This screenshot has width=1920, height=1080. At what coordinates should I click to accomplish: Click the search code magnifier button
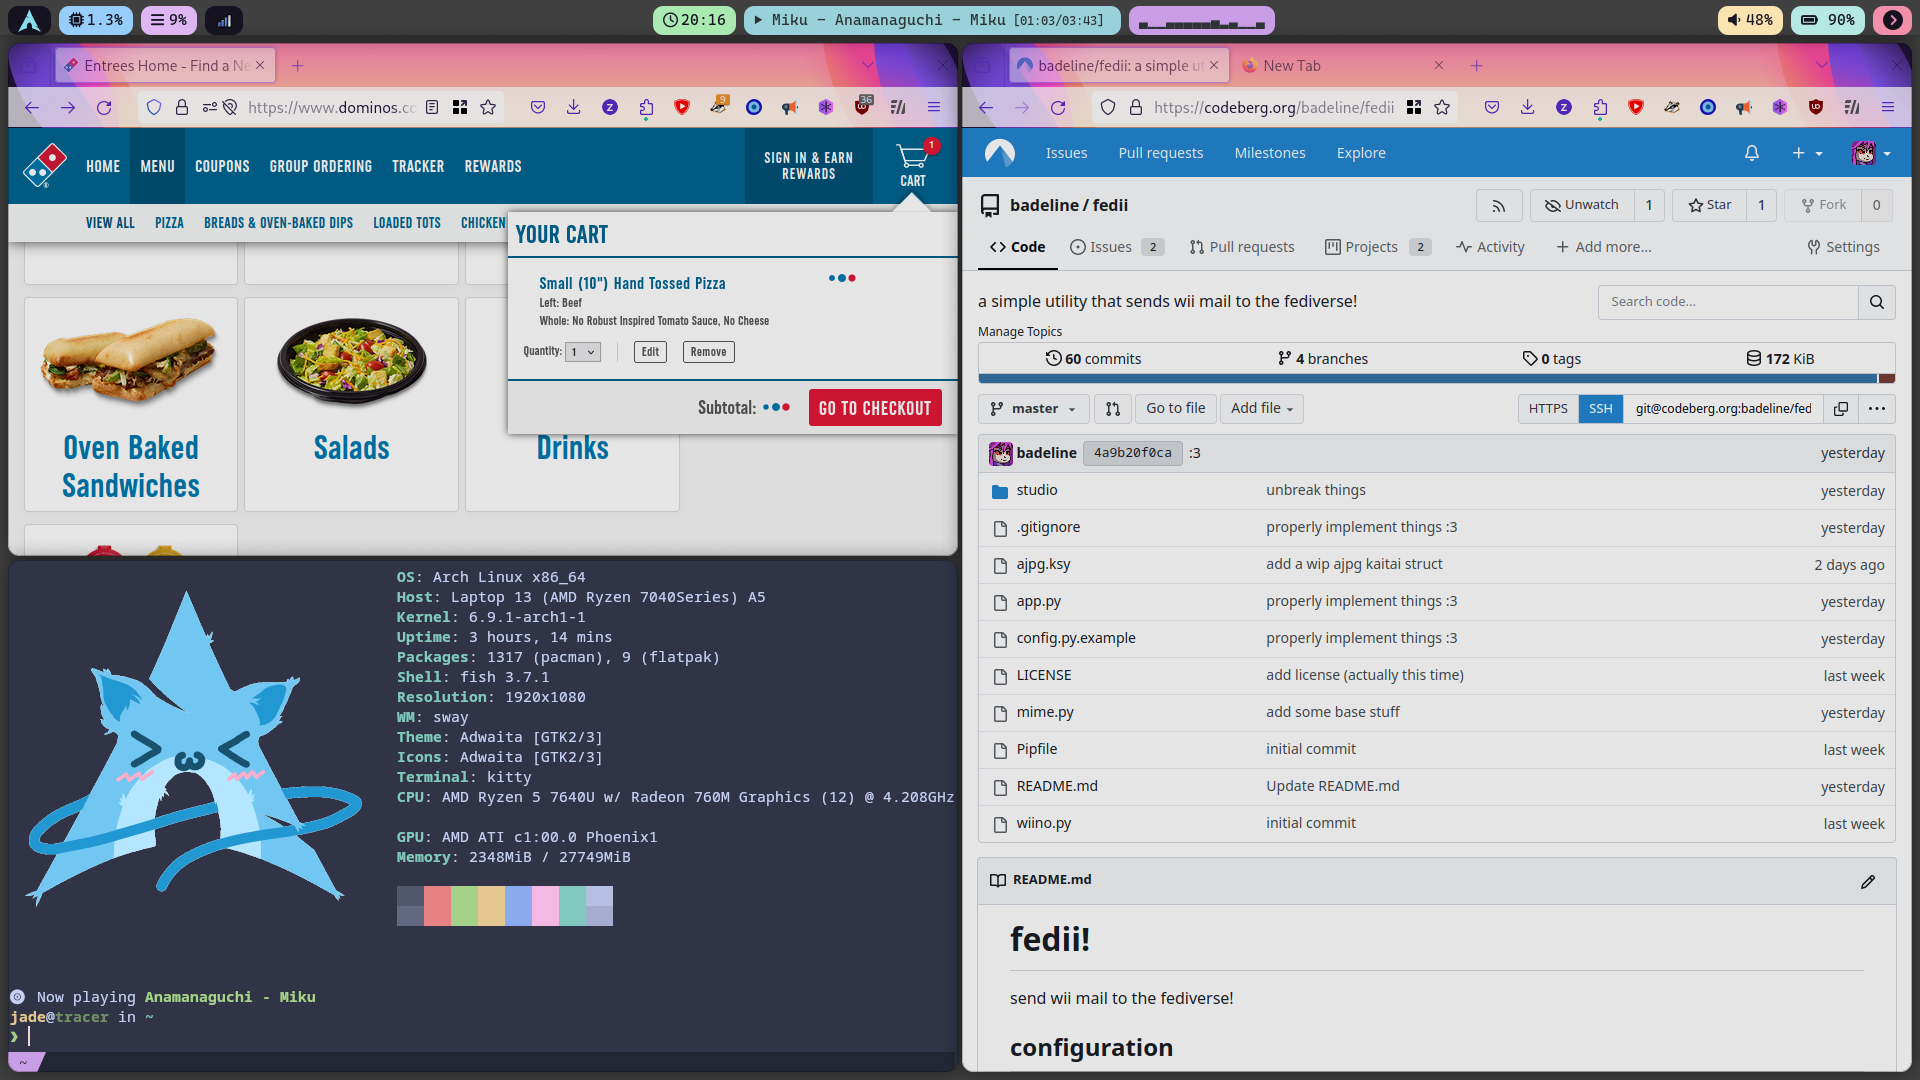pos(1876,302)
